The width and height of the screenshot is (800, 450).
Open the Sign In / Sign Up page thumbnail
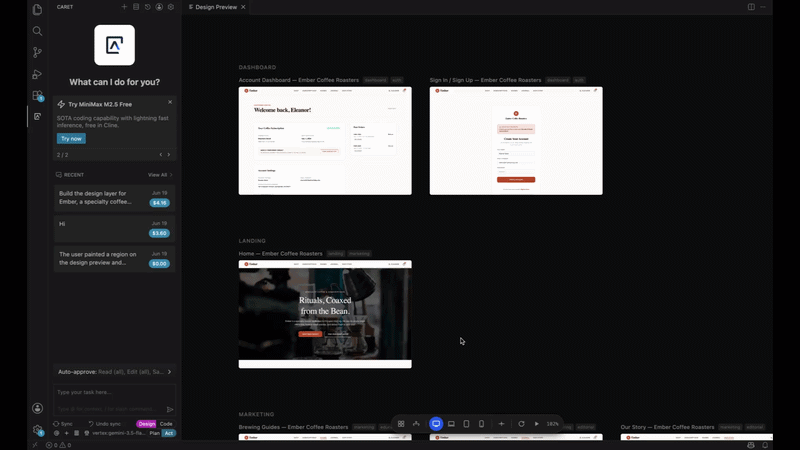tap(516, 141)
